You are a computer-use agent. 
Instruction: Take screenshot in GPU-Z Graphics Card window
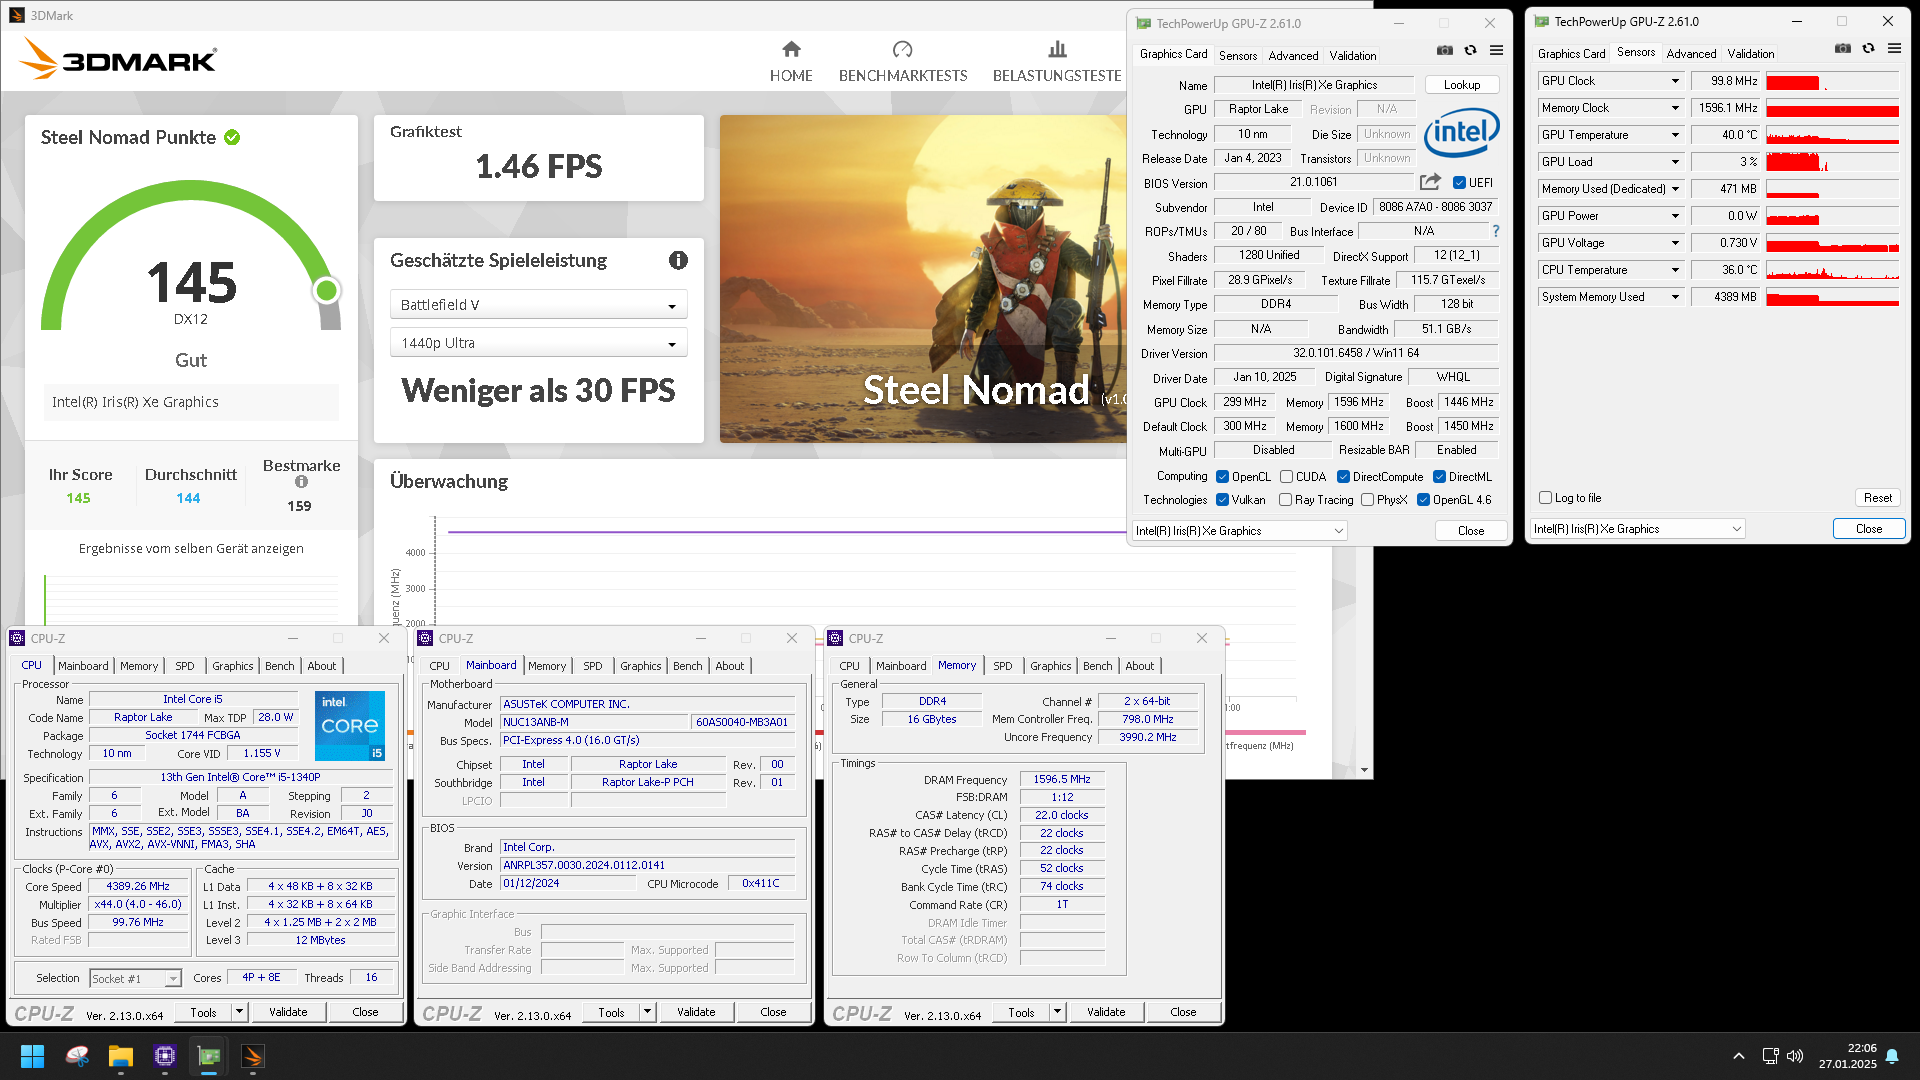coord(1444,50)
